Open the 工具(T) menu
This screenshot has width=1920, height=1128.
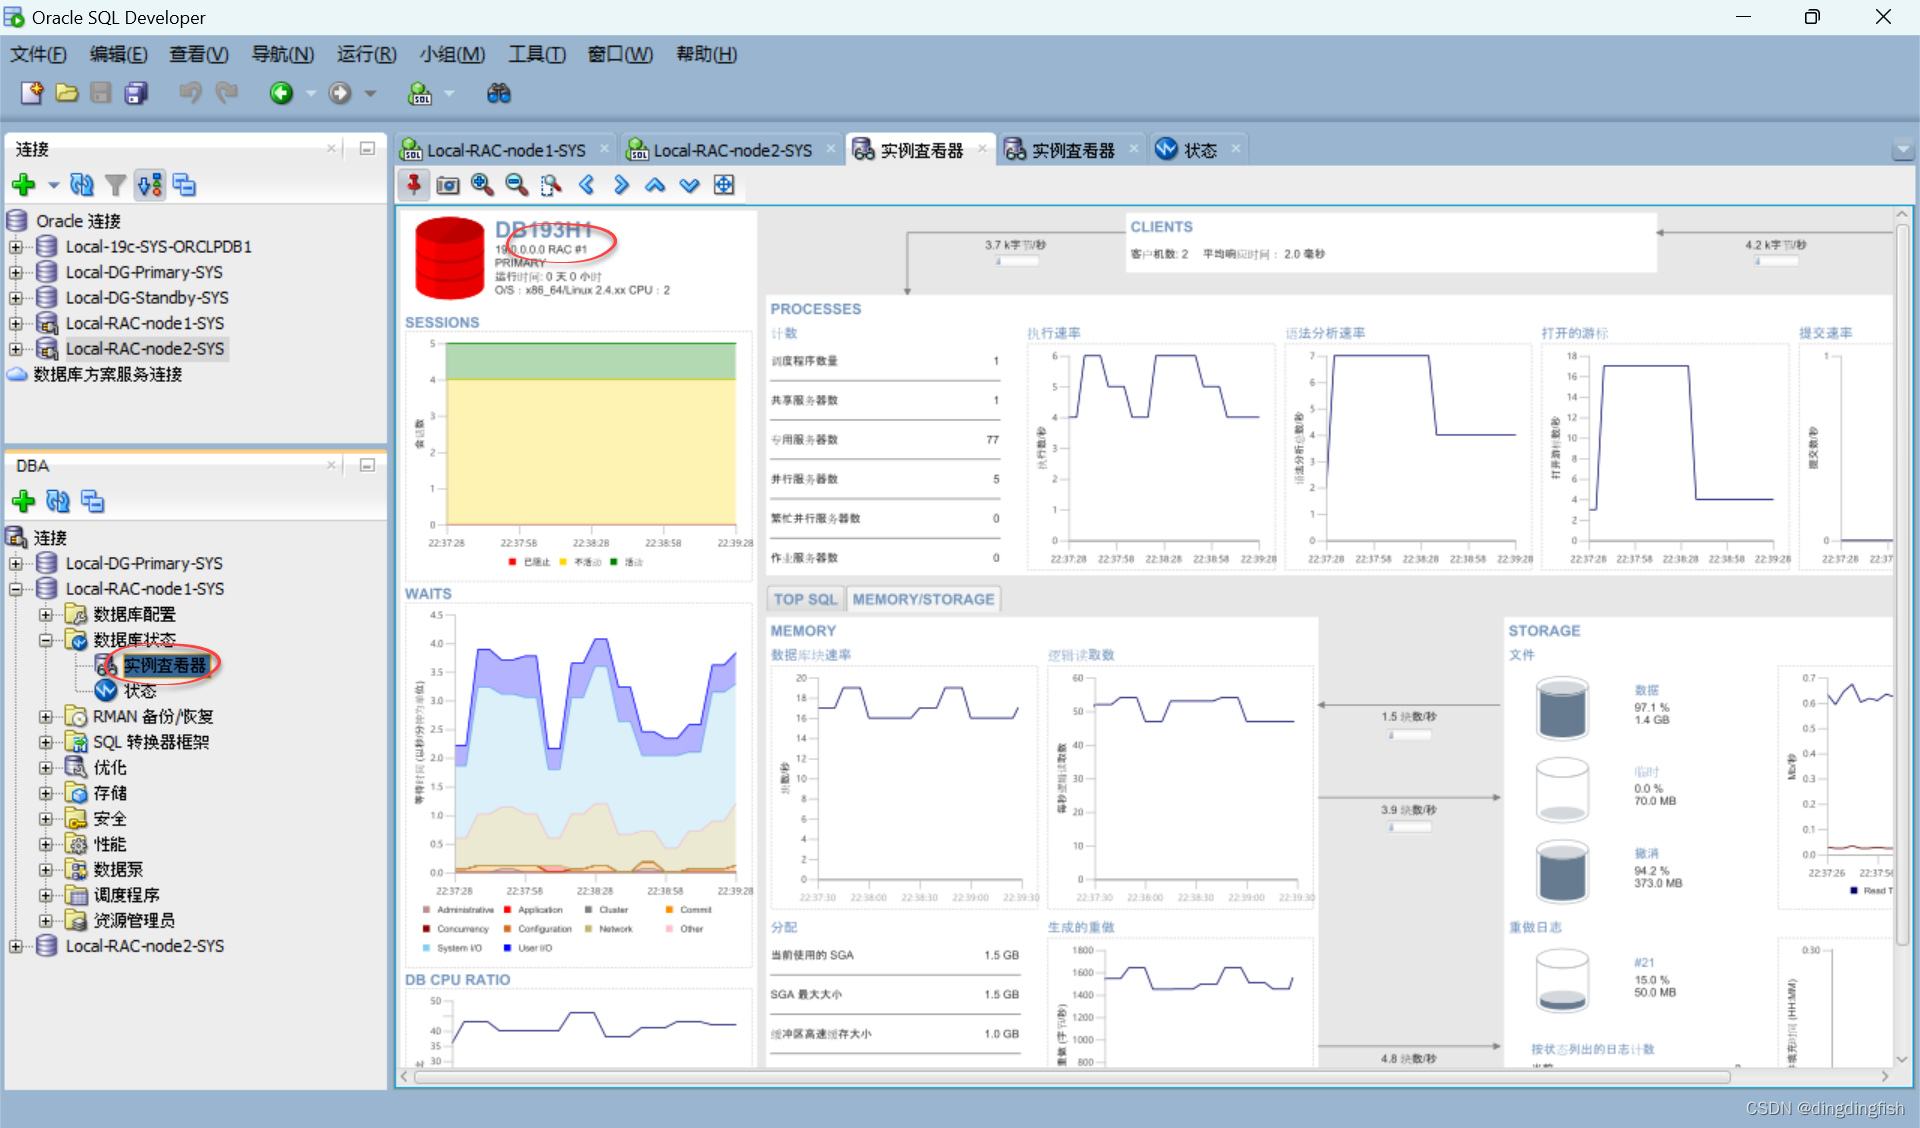tap(537, 54)
